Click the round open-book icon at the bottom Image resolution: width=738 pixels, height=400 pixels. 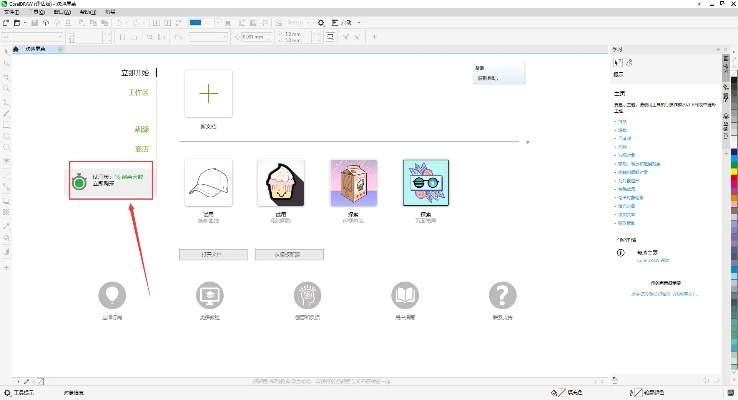pyautogui.click(x=405, y=295)
